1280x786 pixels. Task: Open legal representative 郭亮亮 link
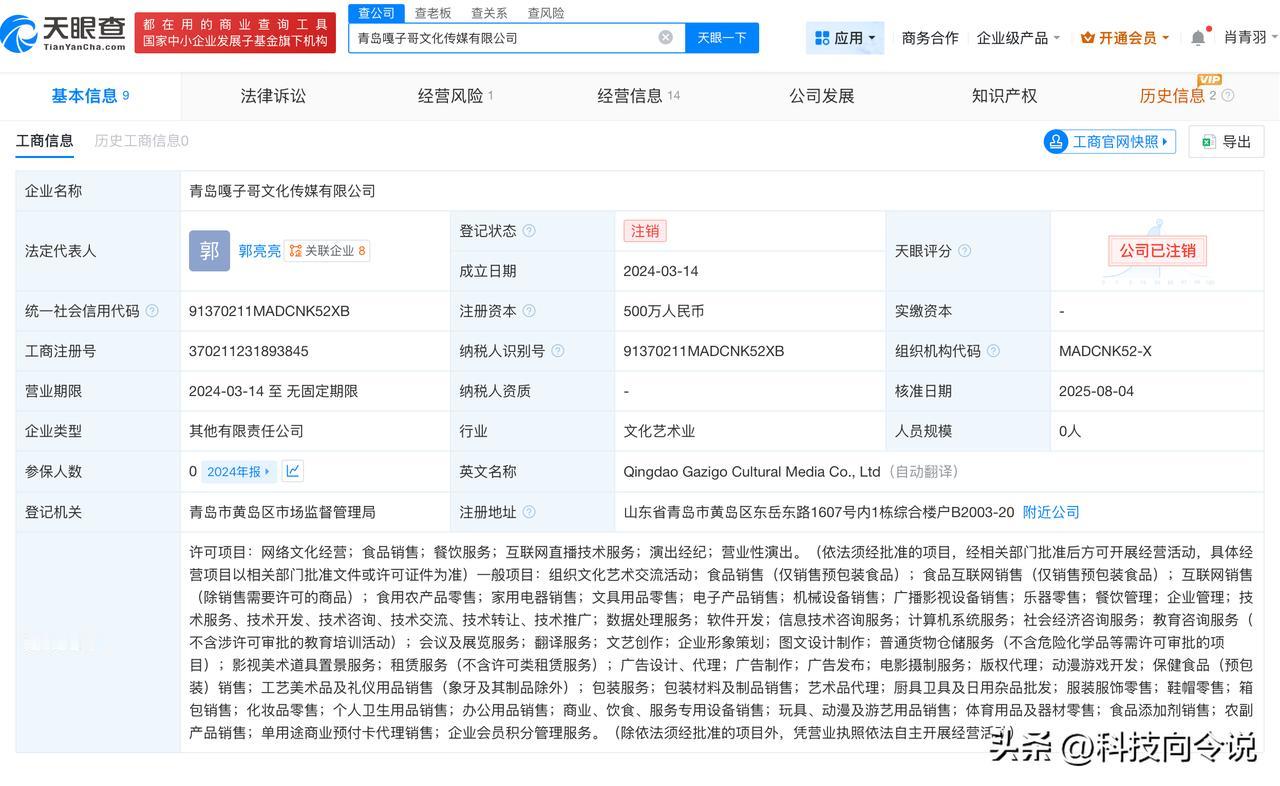point(259,251)
